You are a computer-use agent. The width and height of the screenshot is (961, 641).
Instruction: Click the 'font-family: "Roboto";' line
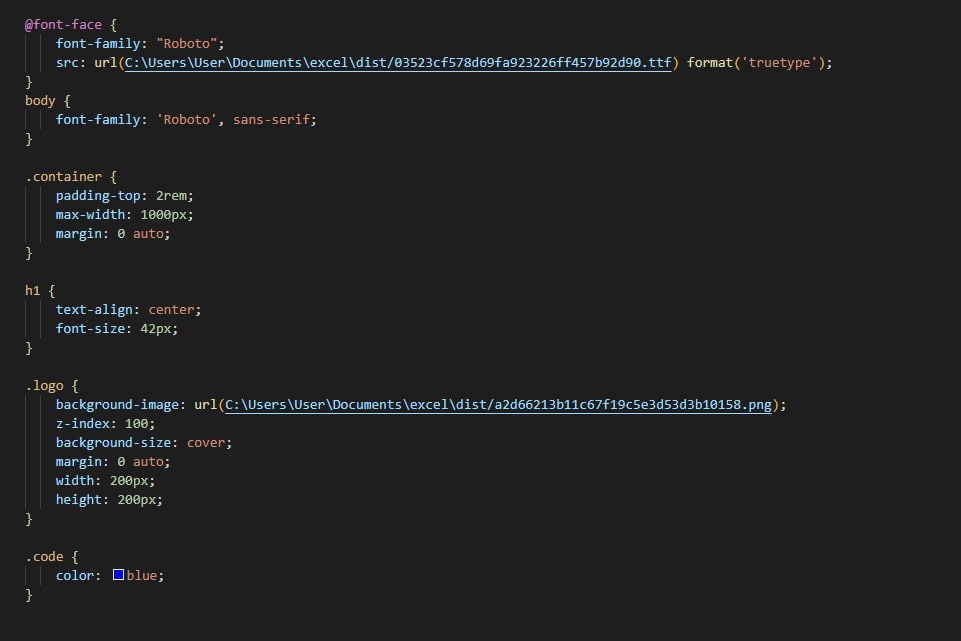coord(140,44)
